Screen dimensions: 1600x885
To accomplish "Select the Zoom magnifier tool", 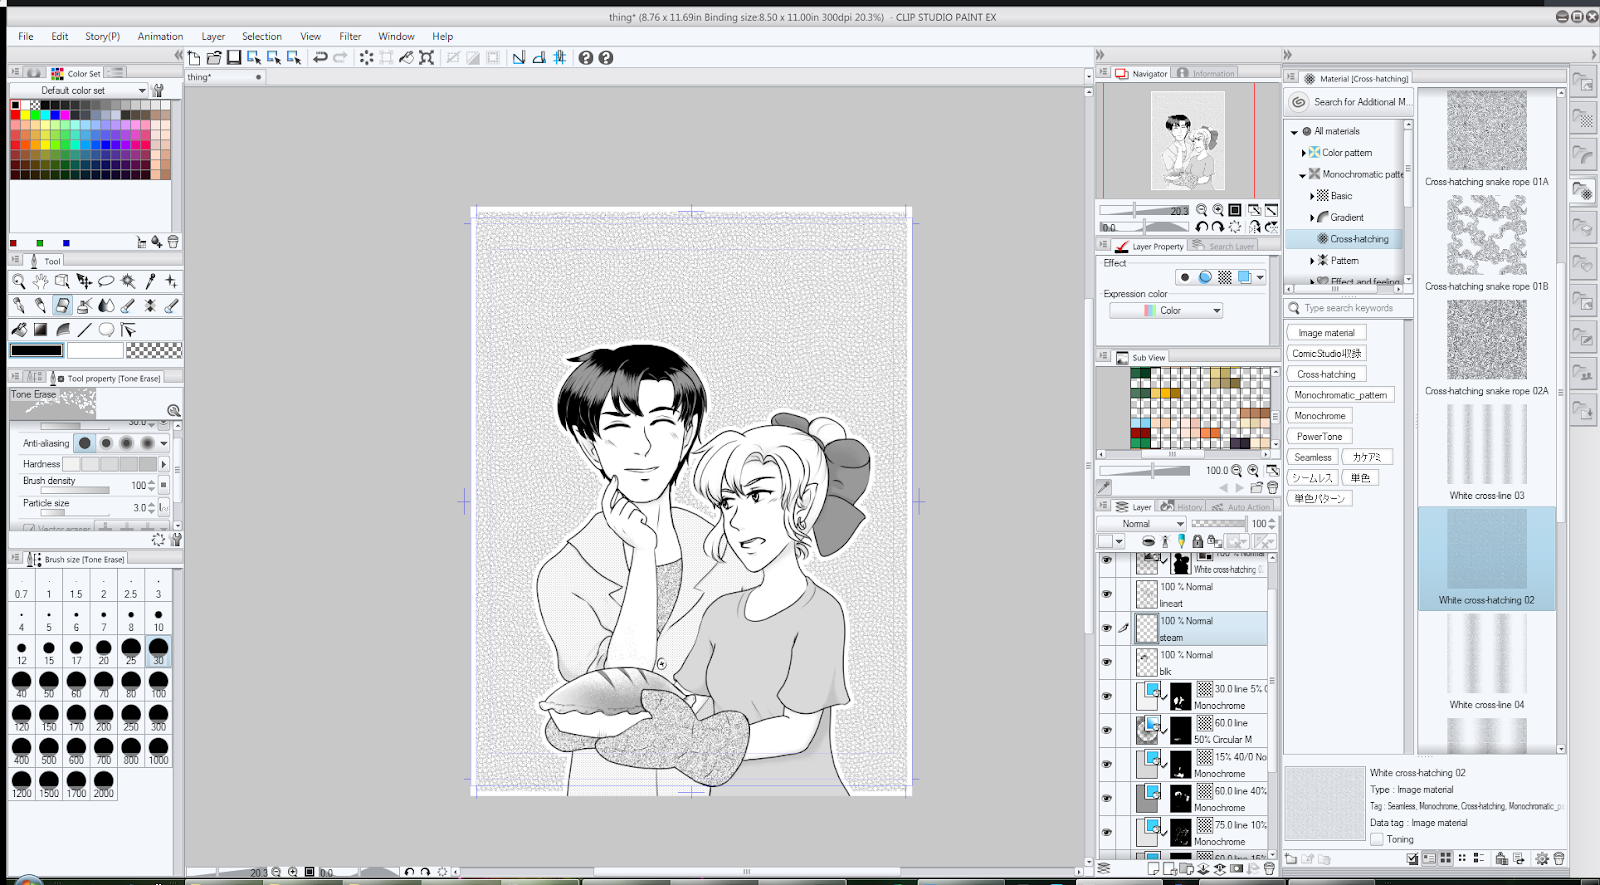I will pos(18,281).
